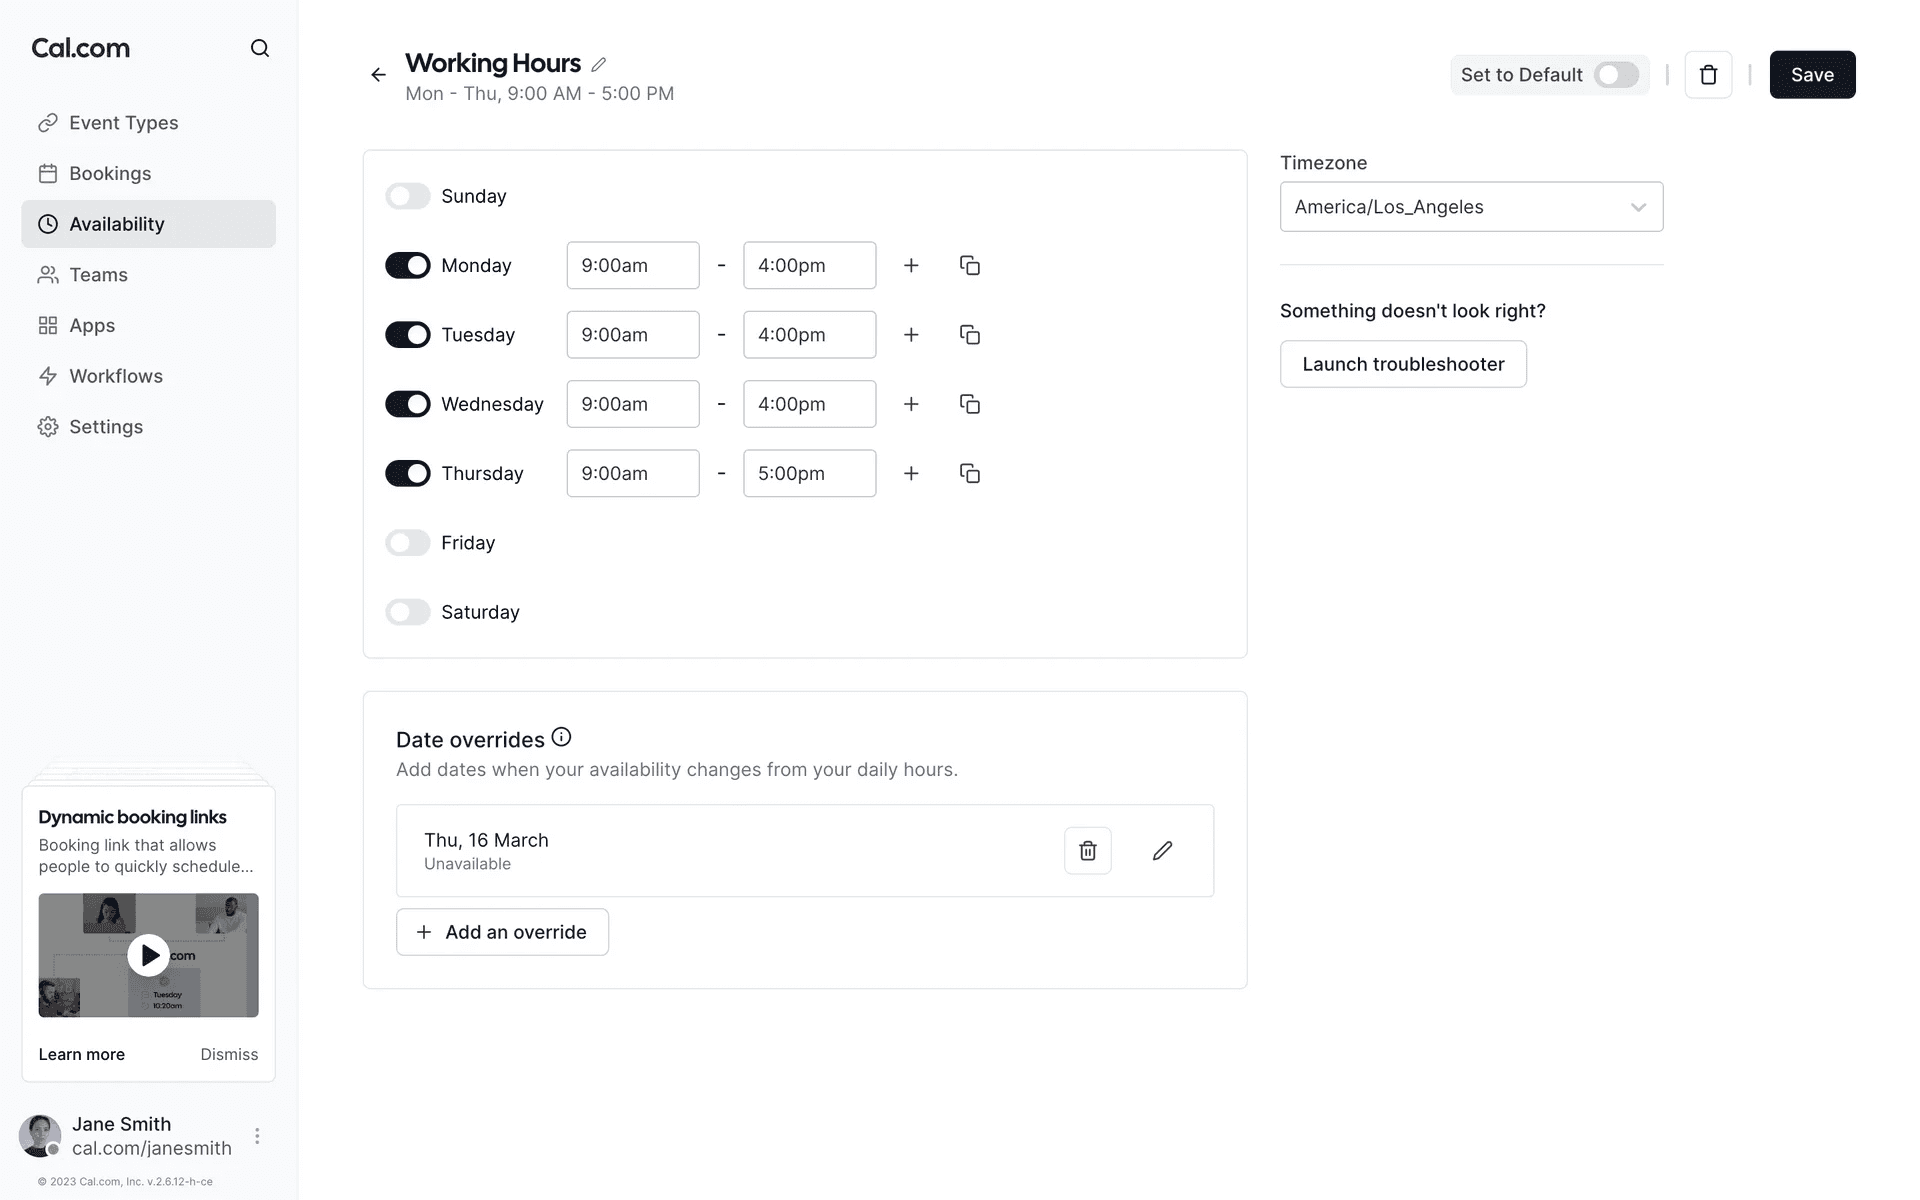The width and height of the screenshot is (1920, 1200).
Task: Open the Workflows sidebar item
Action: tap(115, 376)
